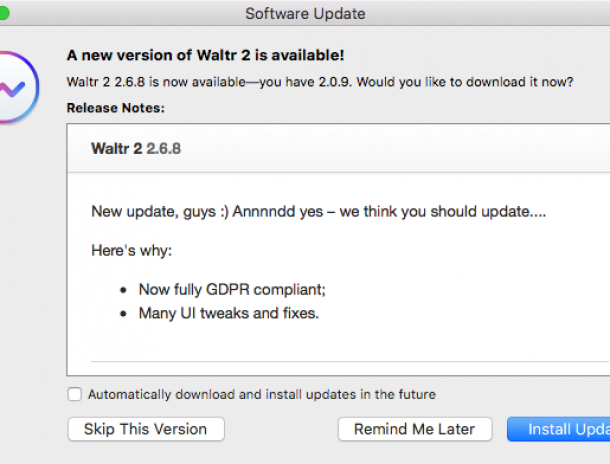Click the Waltr 2 app icon
610x464 pixels.
tap(18, 87)
